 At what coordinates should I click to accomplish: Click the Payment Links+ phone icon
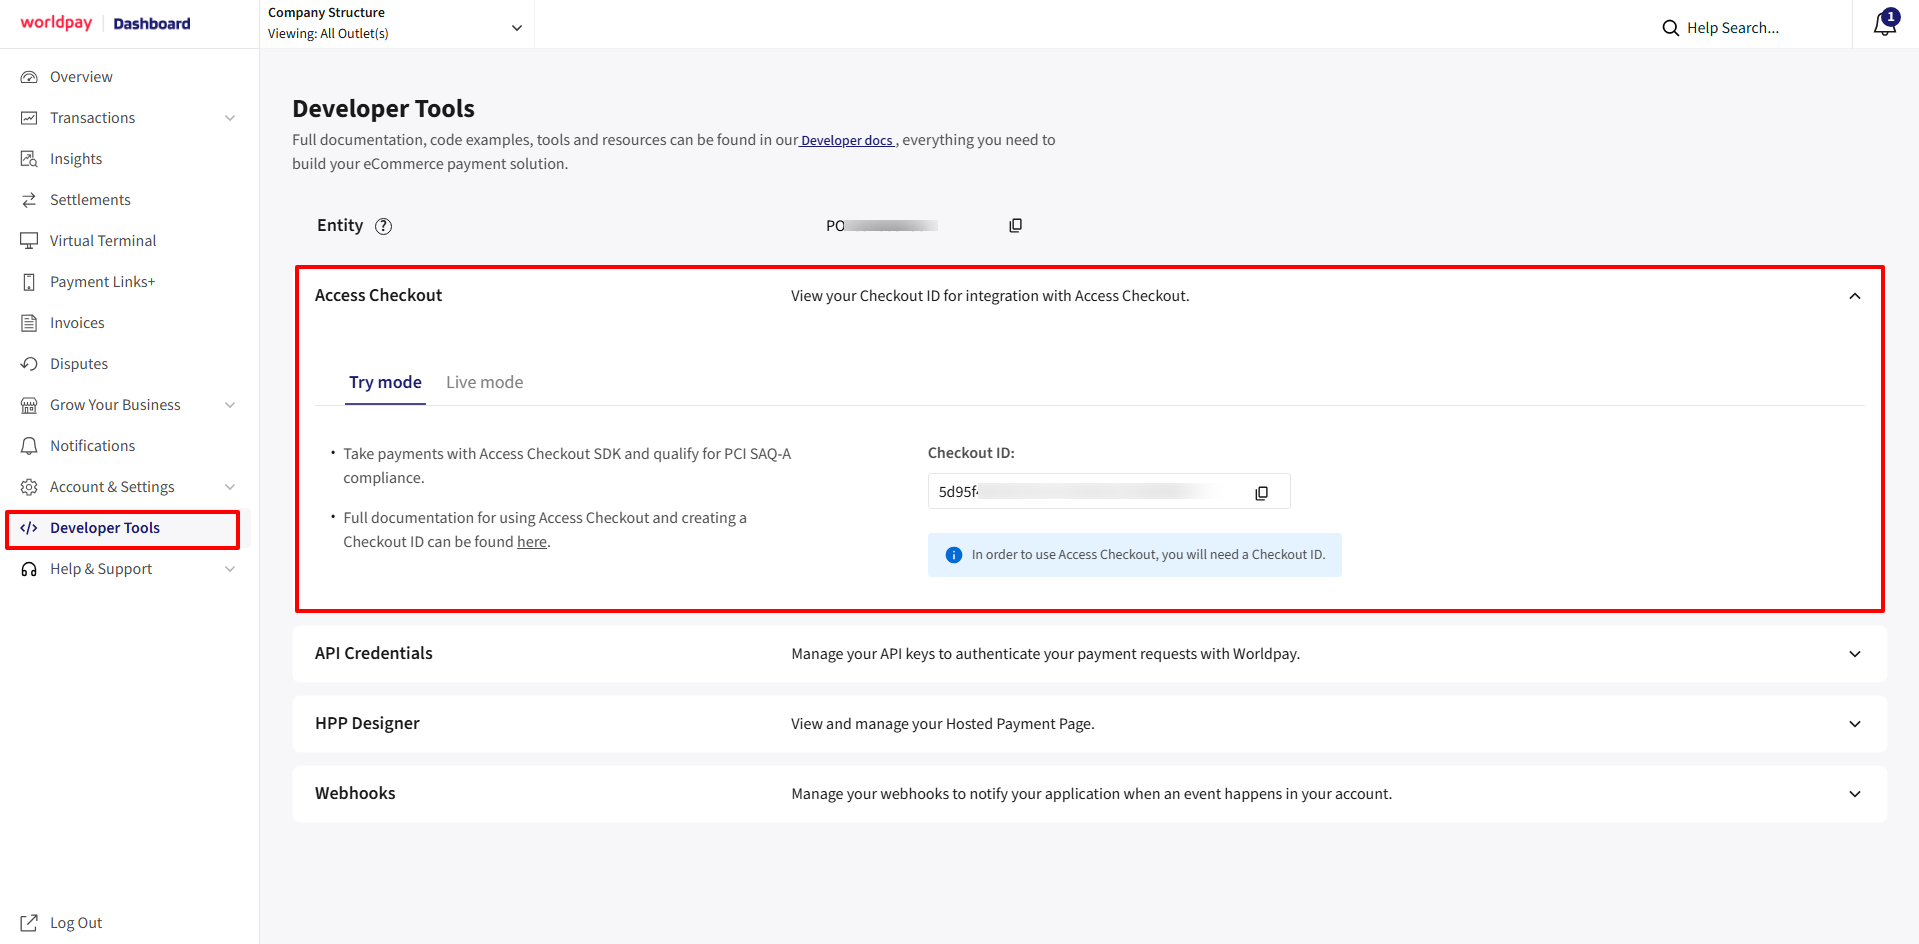point(29,282)
